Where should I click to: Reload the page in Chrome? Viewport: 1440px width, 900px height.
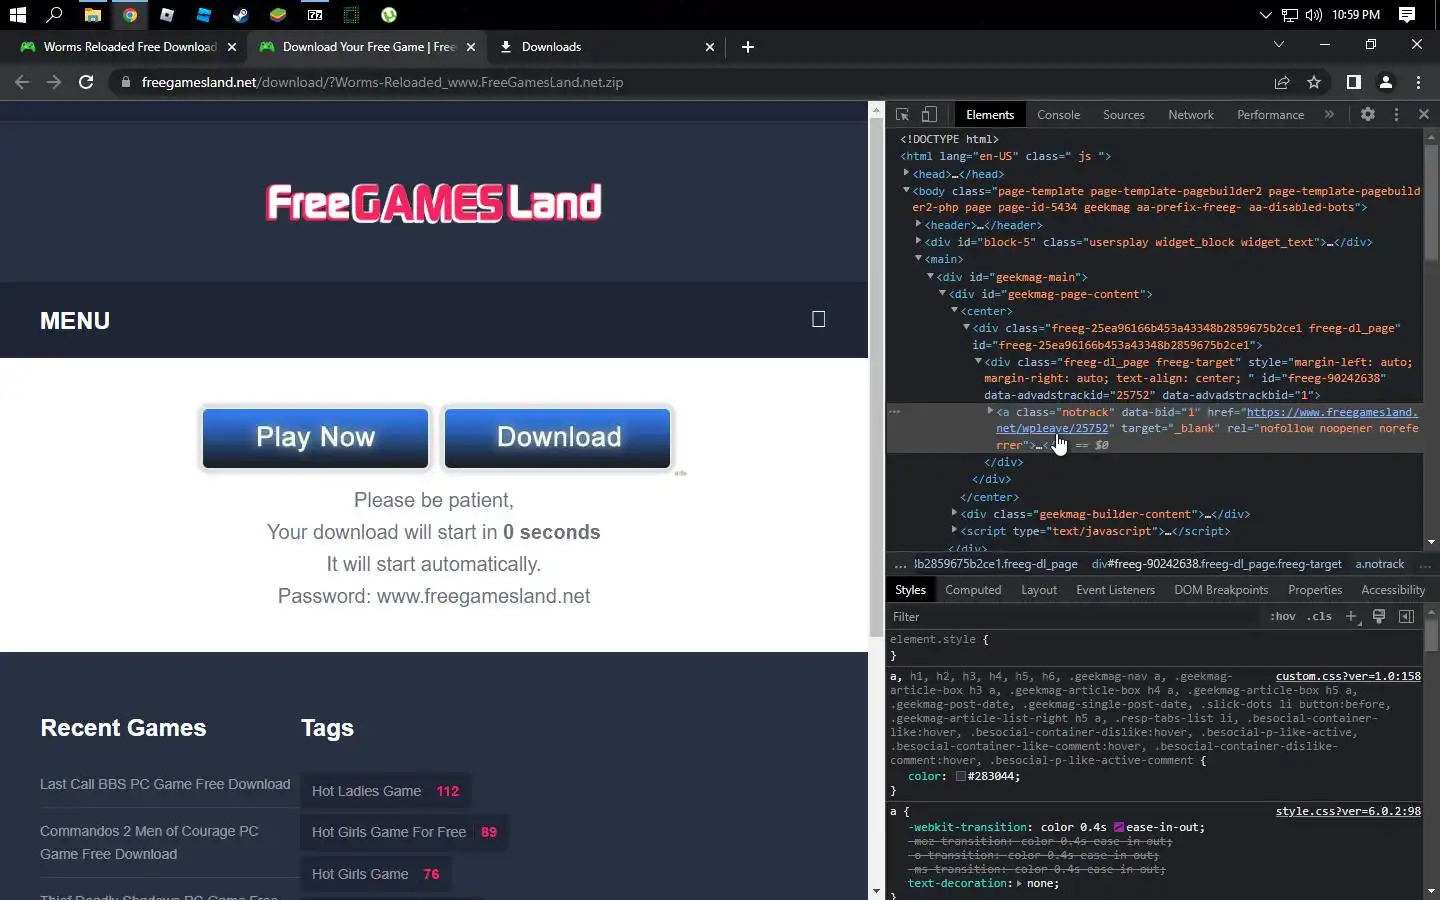pos(86,82)
